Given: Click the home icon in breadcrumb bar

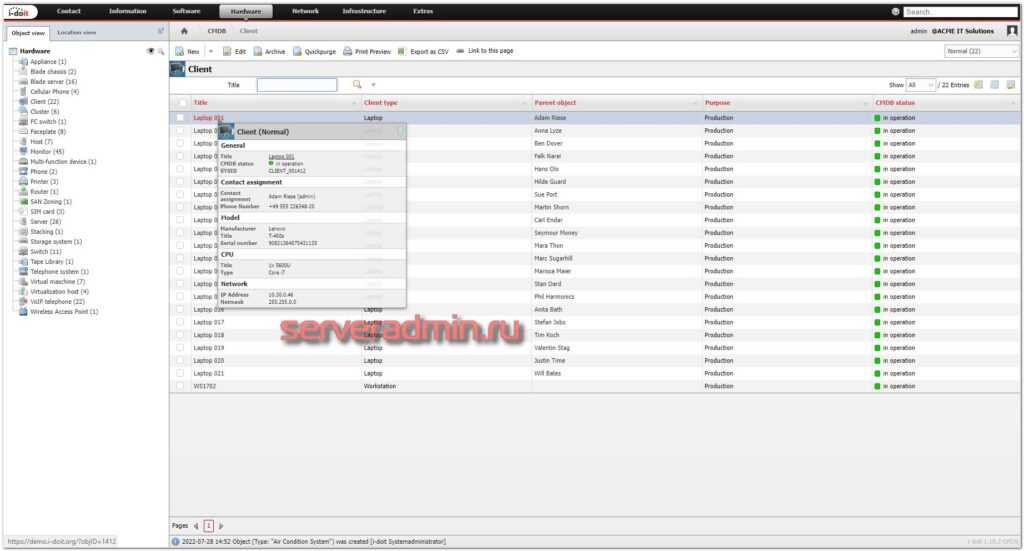Looking at the screenshot, I should (184, 31).
